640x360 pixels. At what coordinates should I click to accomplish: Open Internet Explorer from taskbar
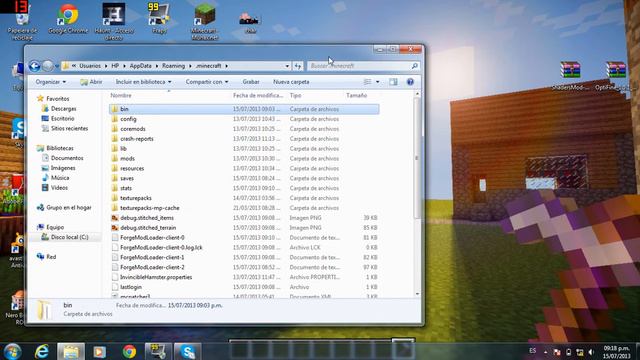click(42, 351)
